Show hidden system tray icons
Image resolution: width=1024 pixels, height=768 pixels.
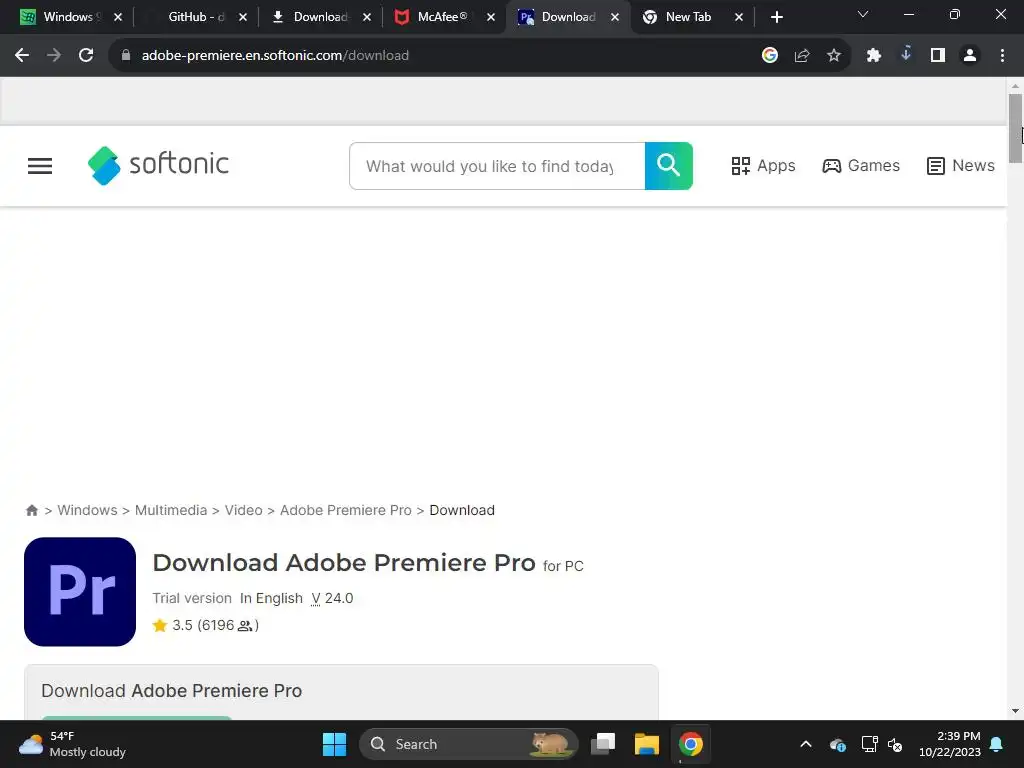point(806,744)
